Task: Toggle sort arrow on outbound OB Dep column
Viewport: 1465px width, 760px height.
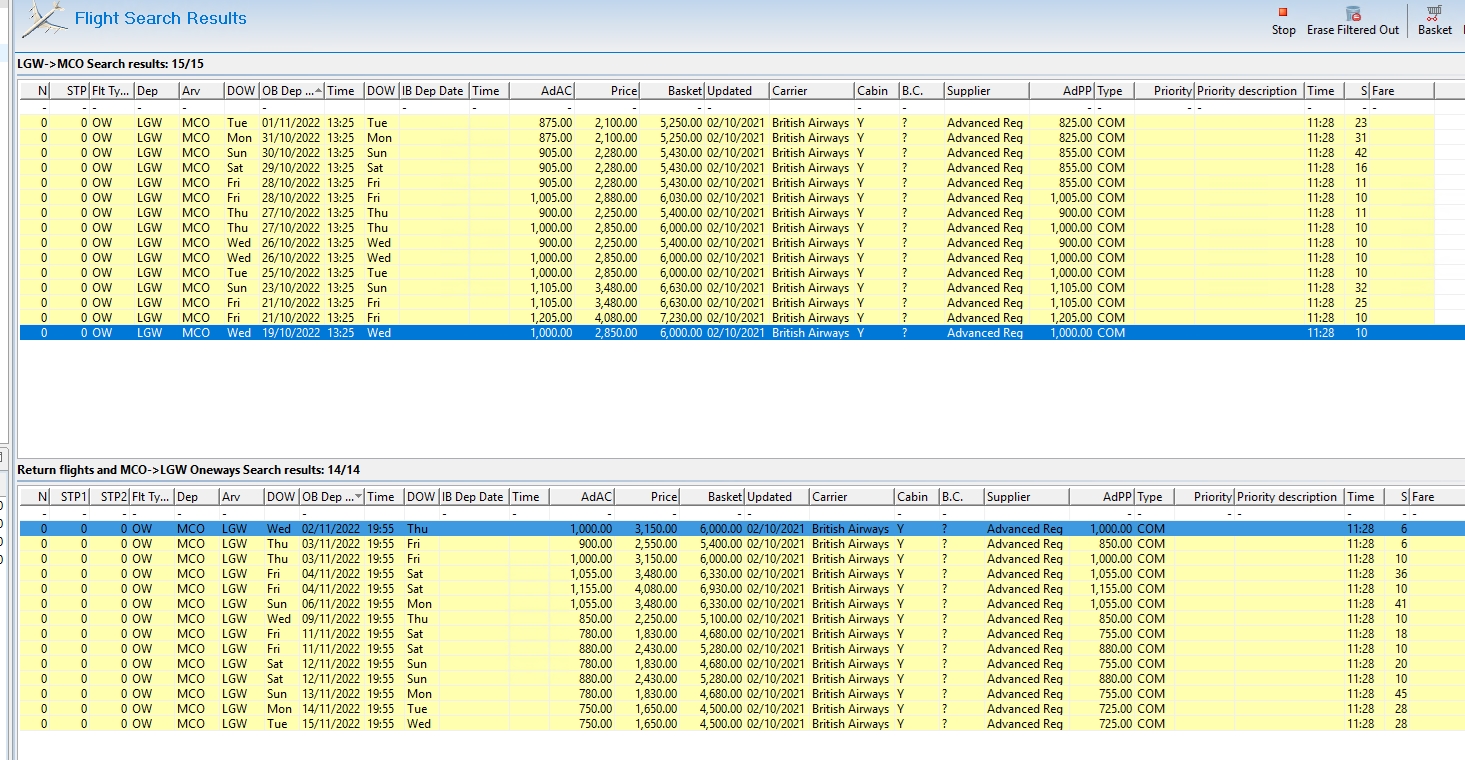Action: (319, 91)
